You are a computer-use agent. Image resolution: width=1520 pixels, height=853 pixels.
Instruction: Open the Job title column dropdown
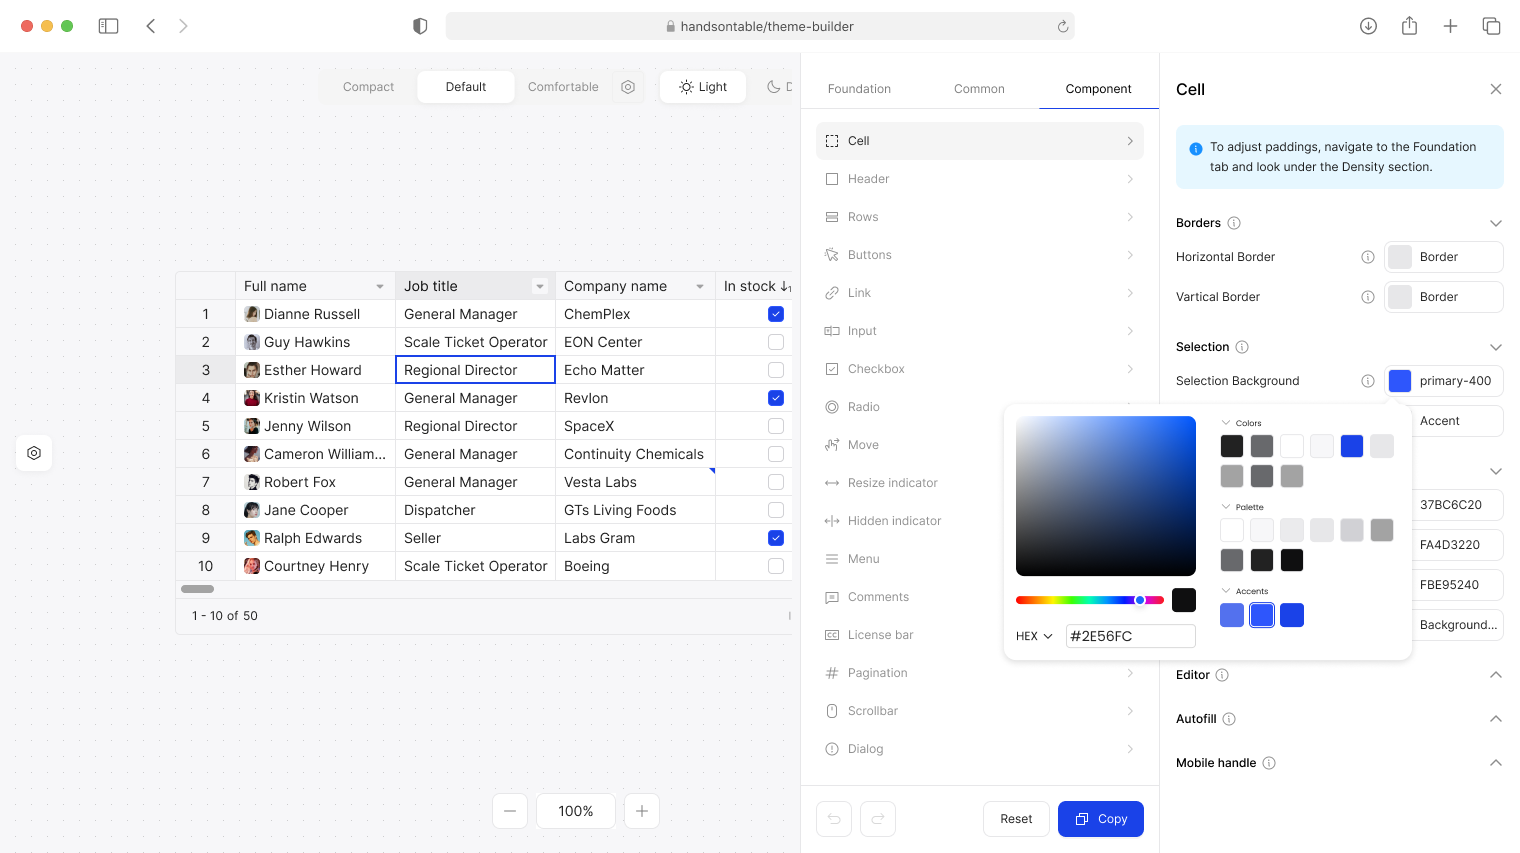tap(540, 286)
